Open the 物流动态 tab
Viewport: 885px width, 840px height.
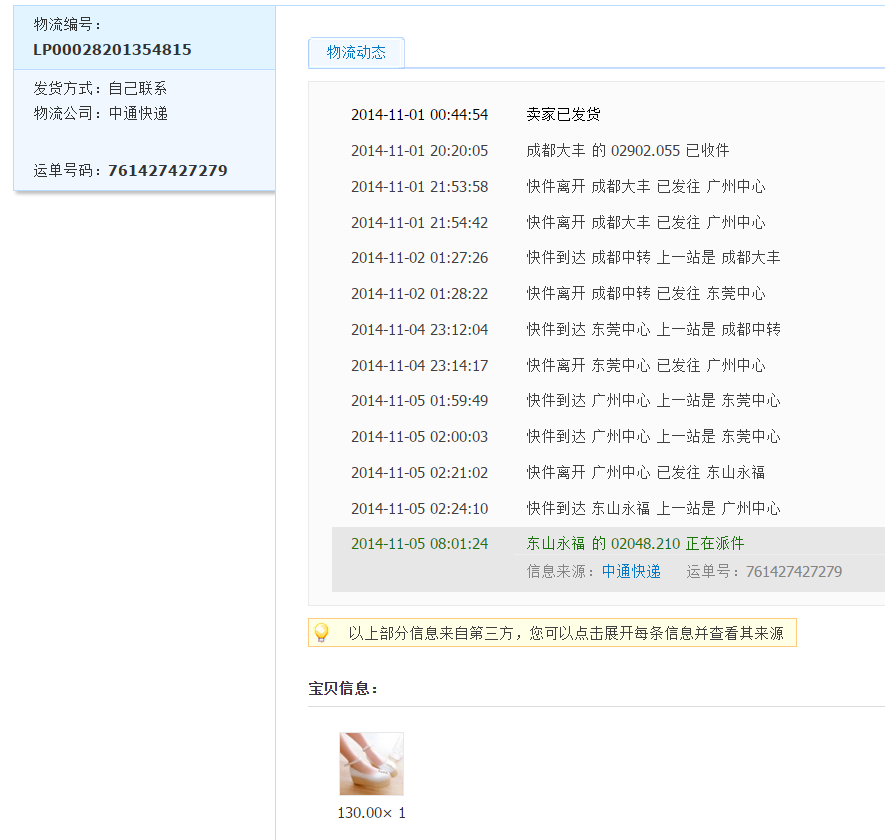click(356, 53)
